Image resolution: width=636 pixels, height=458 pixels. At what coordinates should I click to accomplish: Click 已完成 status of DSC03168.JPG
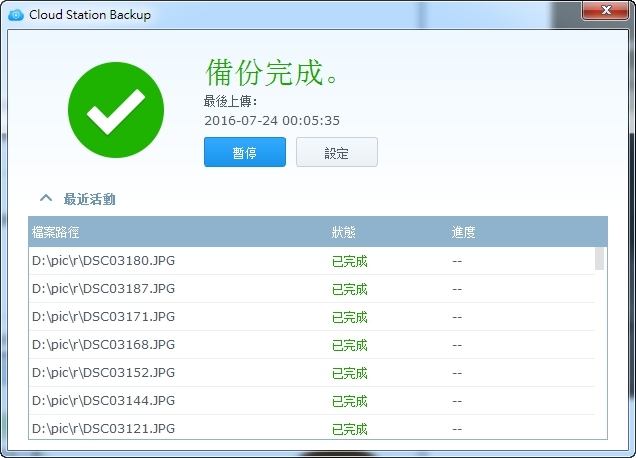click(350, 345)
